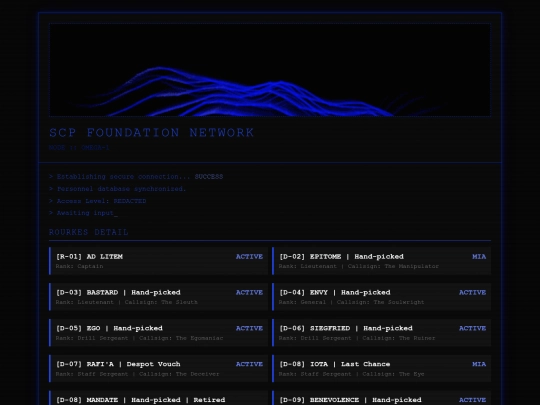Viewport: 540px width, 405px height.
Task: Click MIA status on EPITOME card
Action: pyautogui.click(x=479, y=257)
